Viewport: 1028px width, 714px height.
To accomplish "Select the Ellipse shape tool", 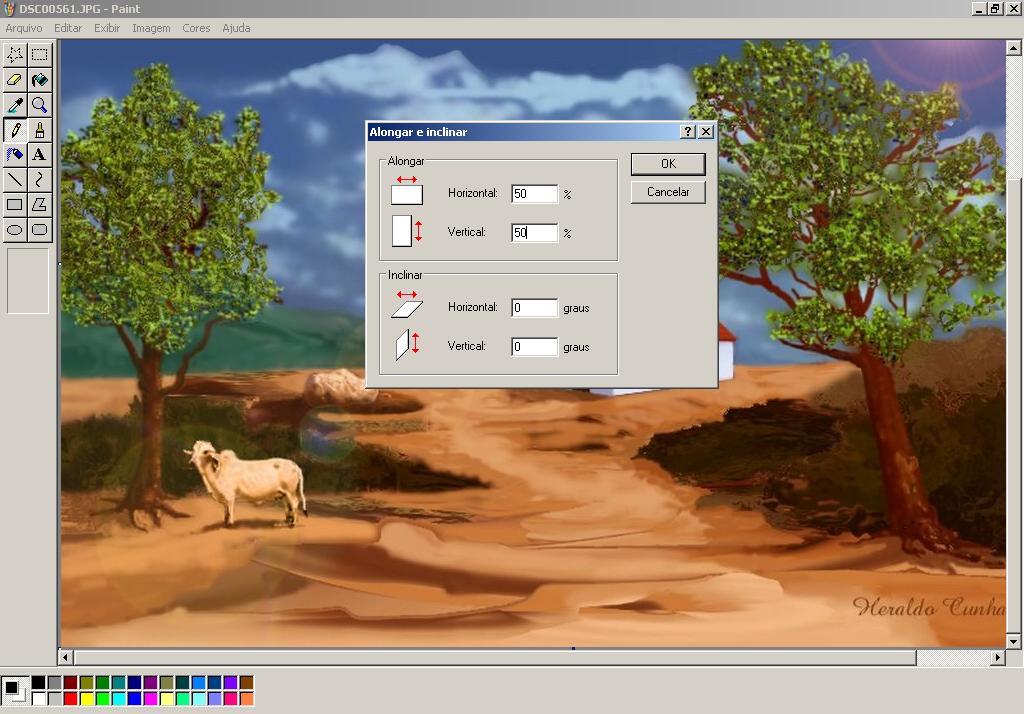I will pos(14,229).
